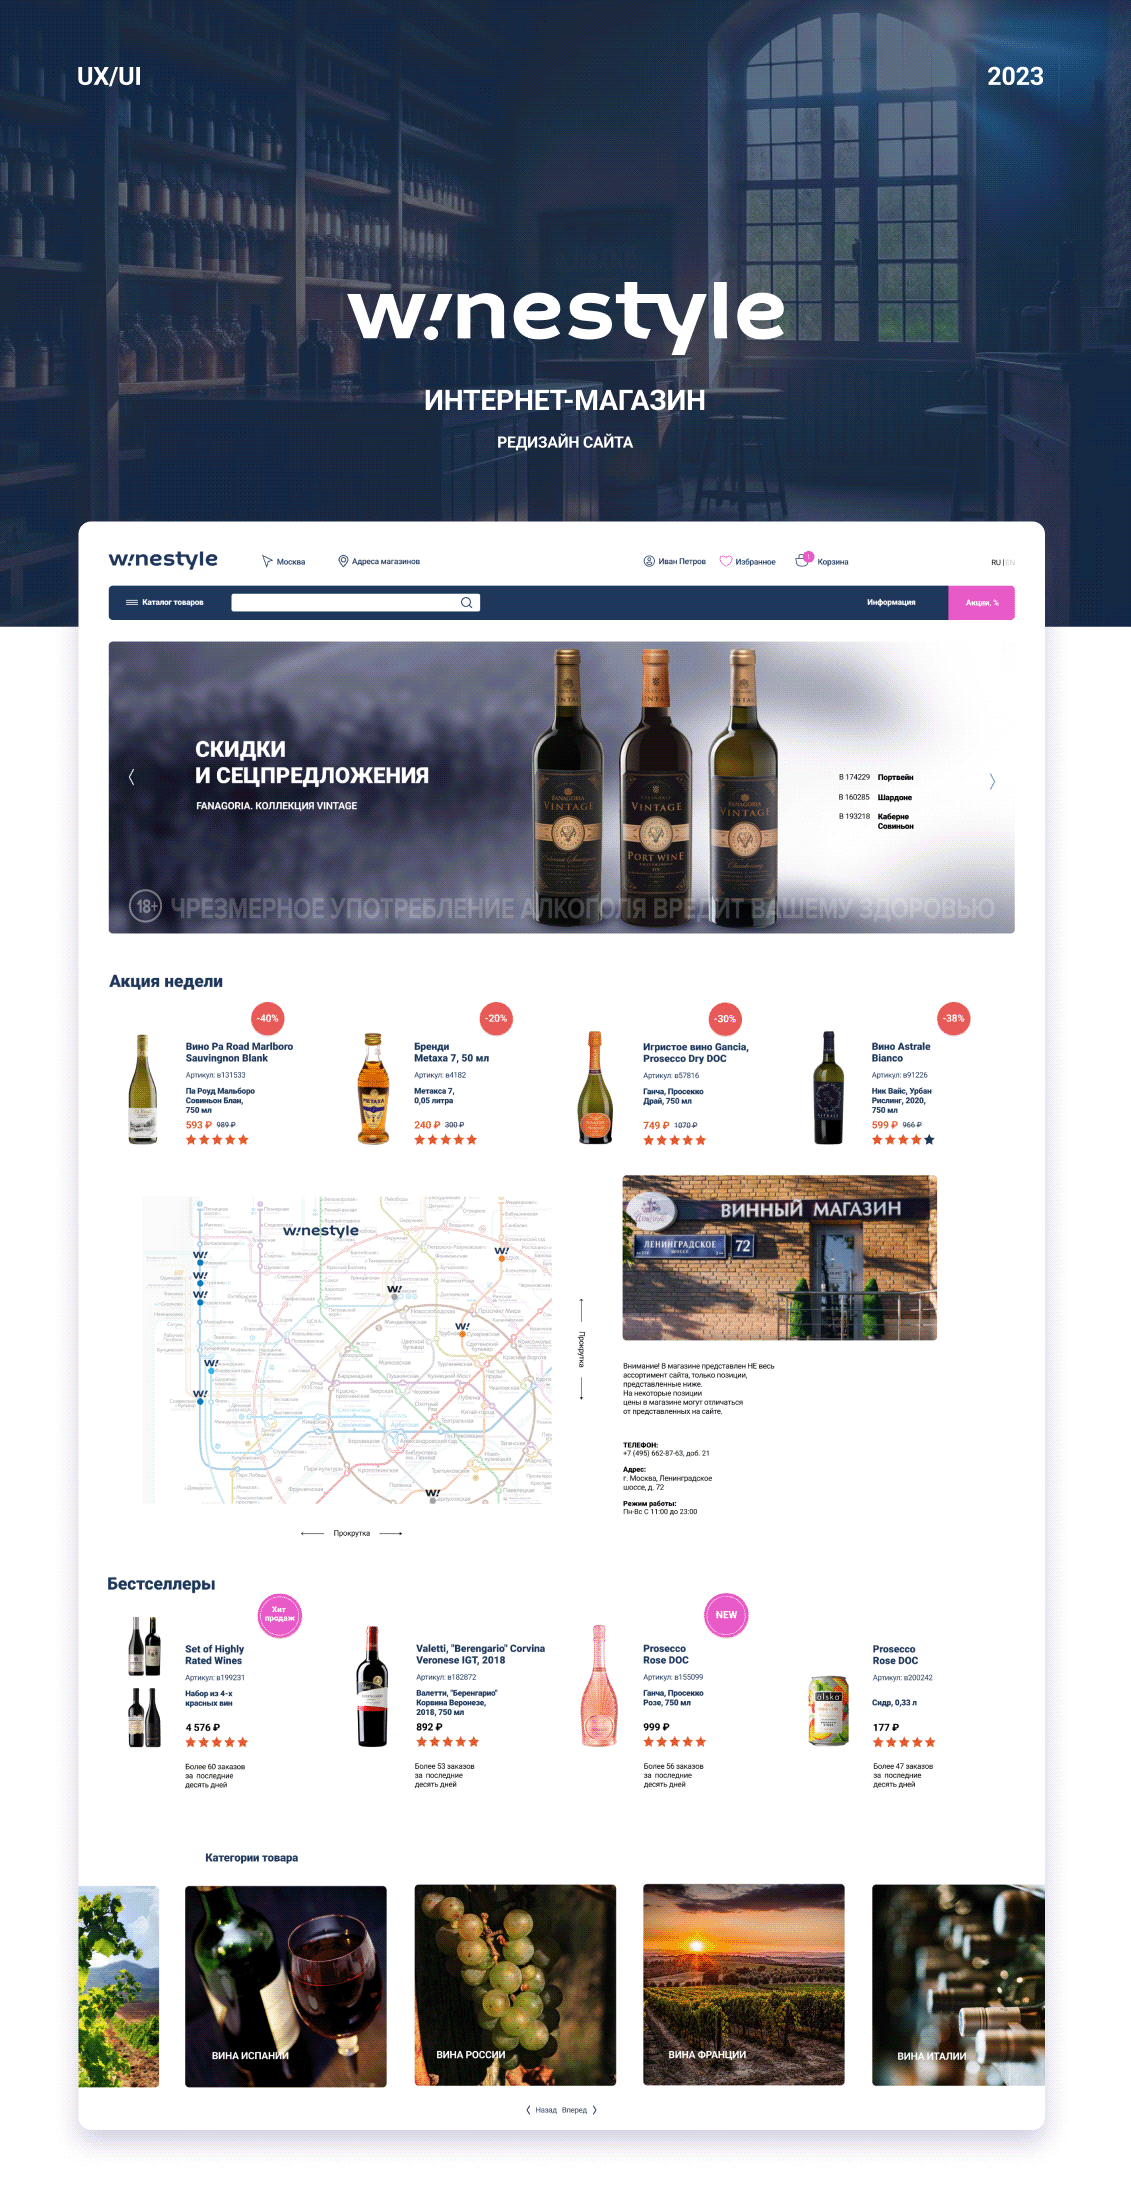Click the Metaxa 7 star rating
Screen dimensions: 1131x2208
click(x=446, y=1140)
